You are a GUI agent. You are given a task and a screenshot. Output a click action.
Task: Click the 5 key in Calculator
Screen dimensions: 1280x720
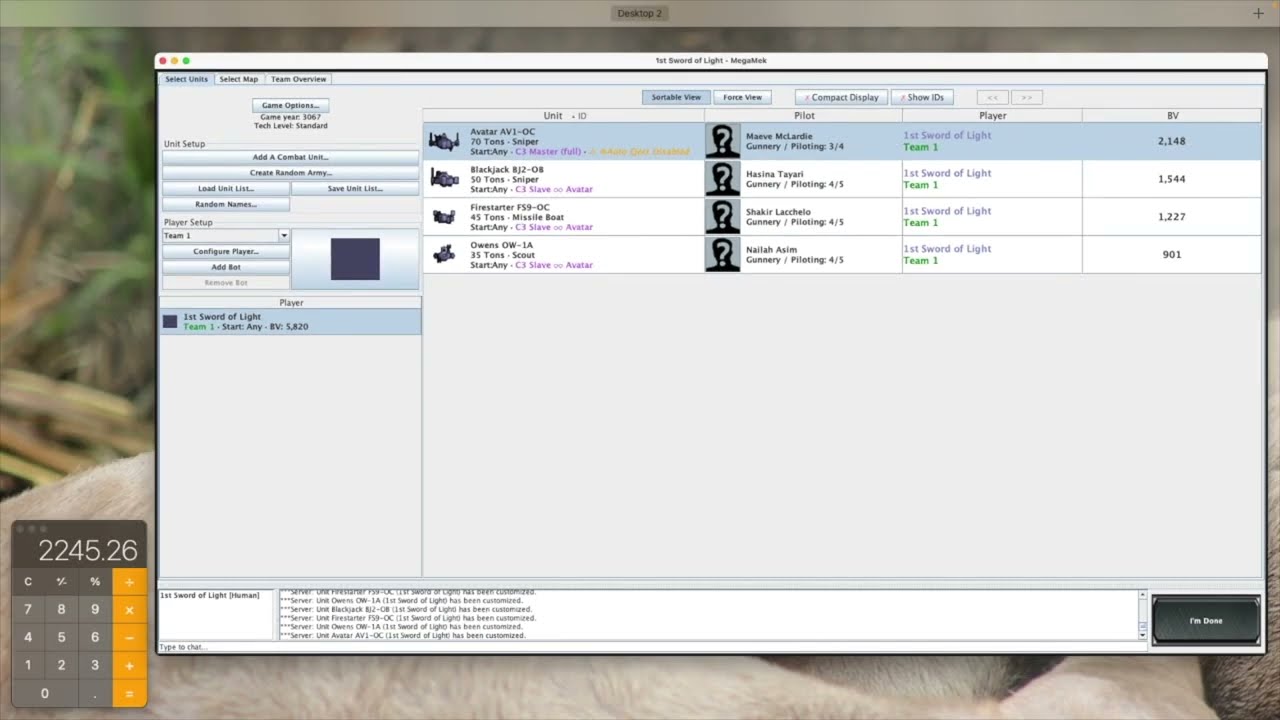(61, 637)
